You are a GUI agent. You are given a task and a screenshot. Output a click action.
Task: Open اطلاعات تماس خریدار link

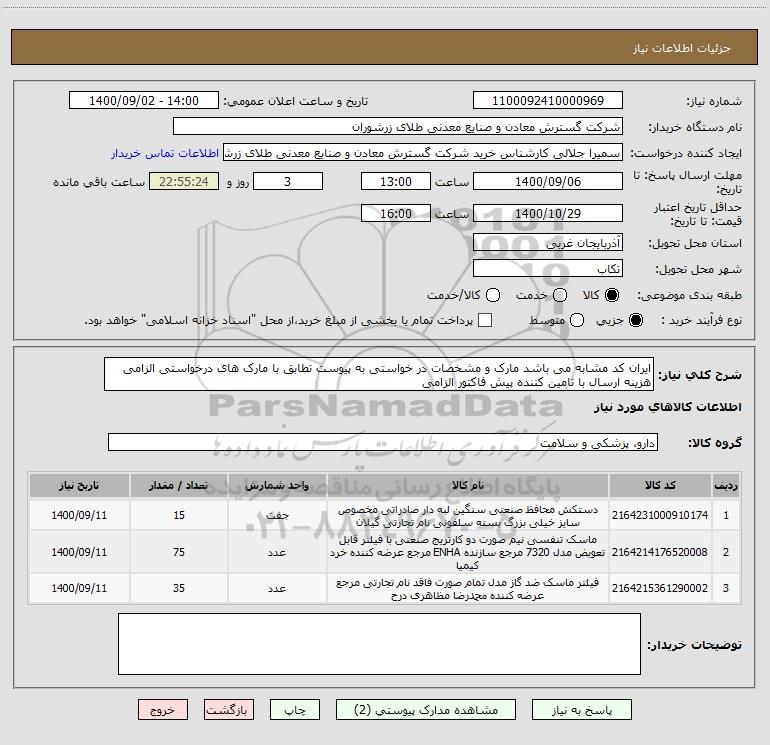(165, 153)
